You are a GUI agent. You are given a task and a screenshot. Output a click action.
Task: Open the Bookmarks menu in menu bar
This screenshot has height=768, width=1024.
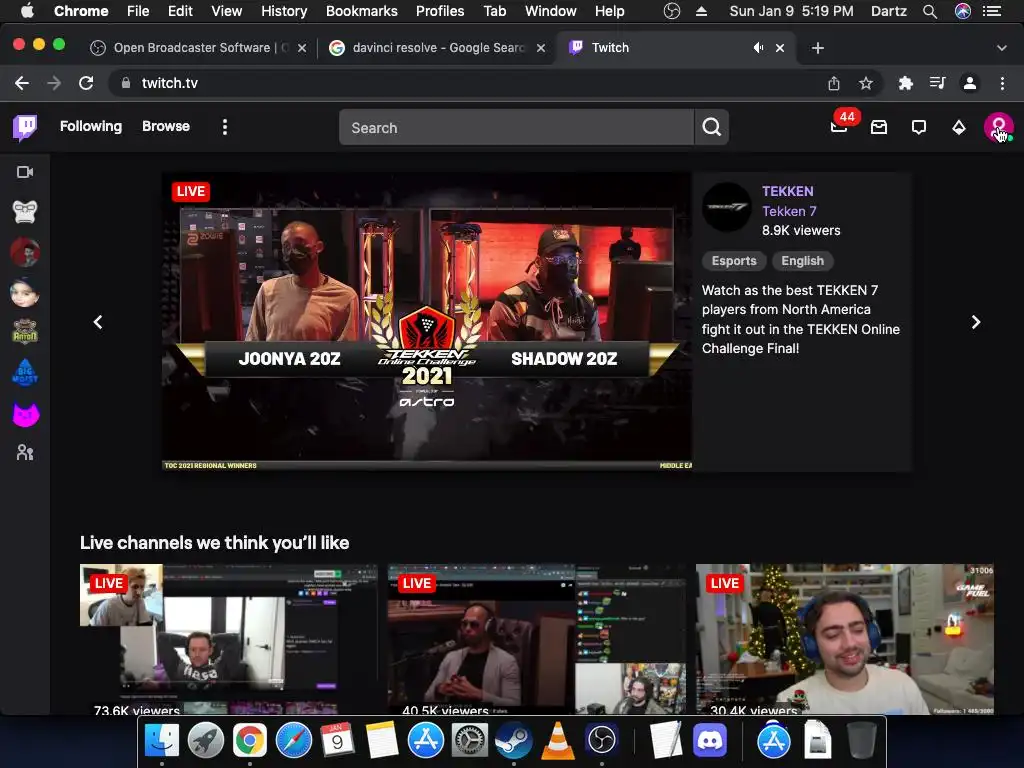[x=362, y=11]
